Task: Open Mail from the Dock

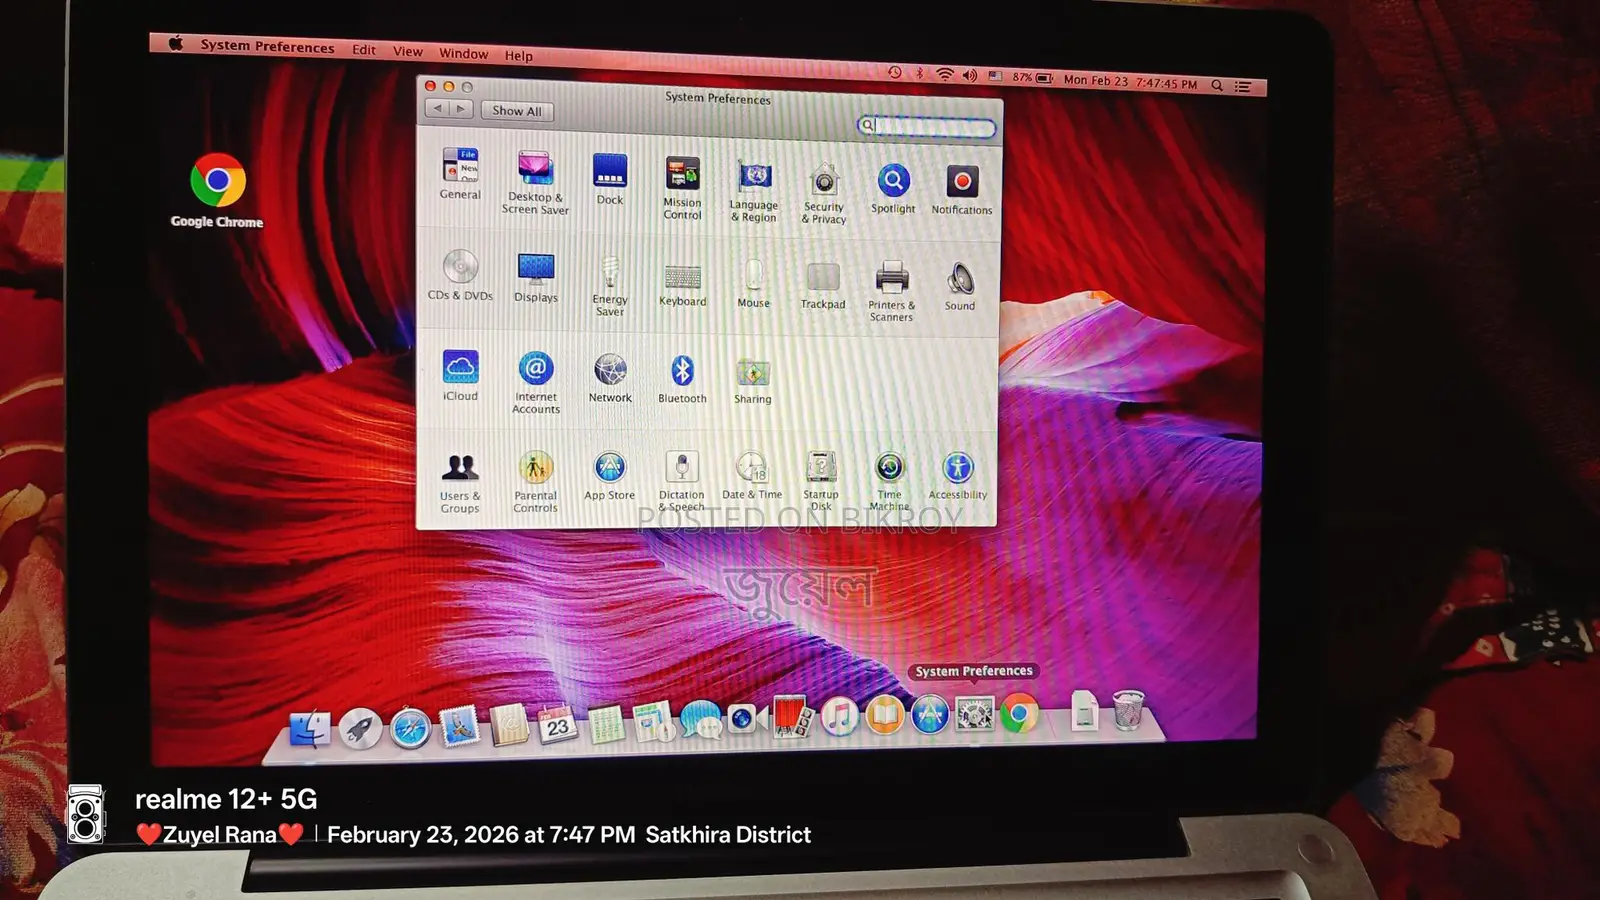Action: (x=459, y=727)
